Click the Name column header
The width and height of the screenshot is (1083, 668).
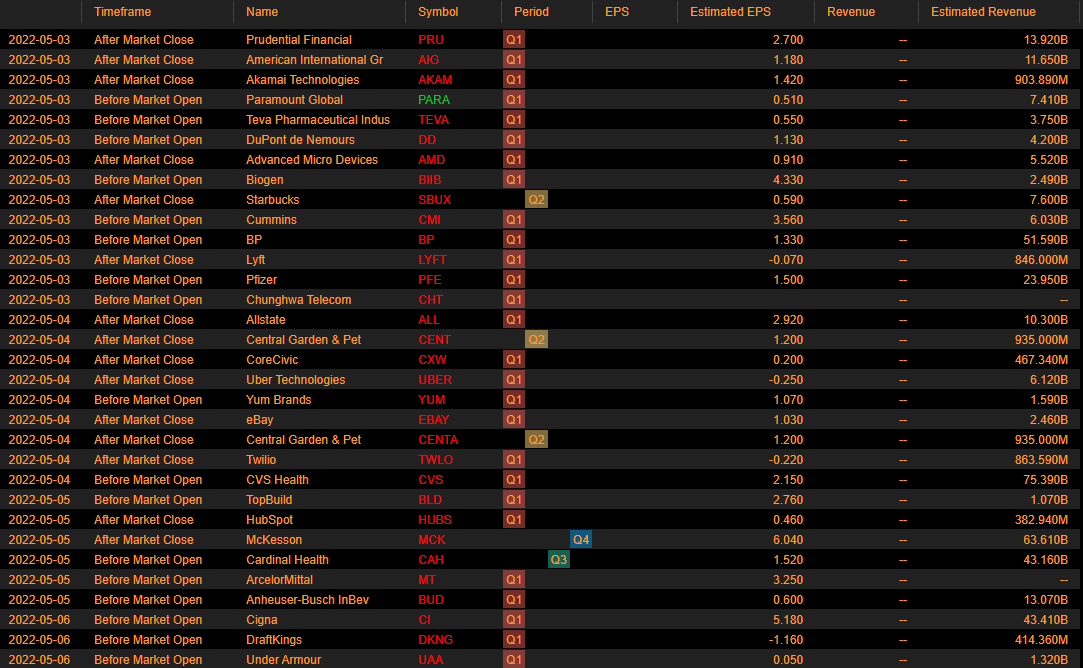click(x=262, y=12)
